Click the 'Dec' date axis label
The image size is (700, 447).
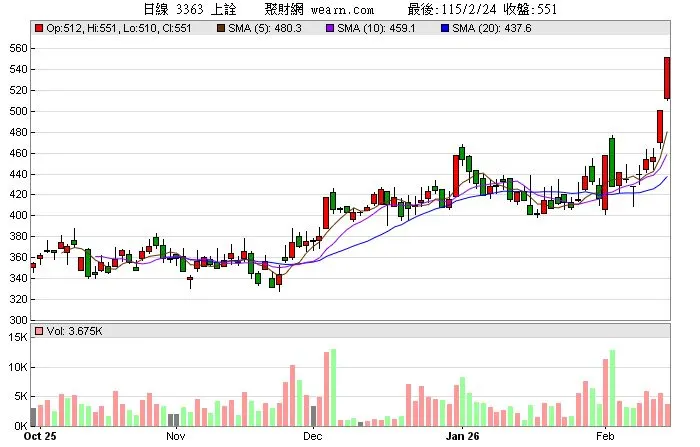312,436
